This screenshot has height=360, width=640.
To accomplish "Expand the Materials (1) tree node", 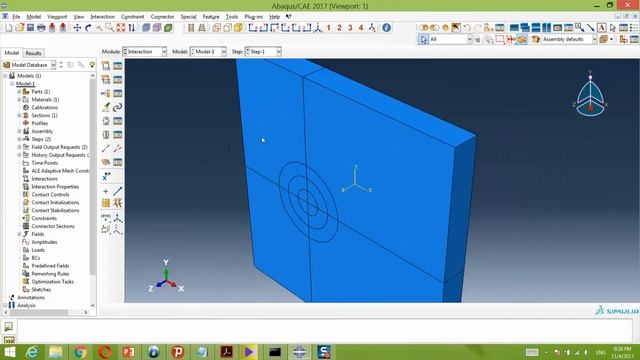I will coord(19,100).
